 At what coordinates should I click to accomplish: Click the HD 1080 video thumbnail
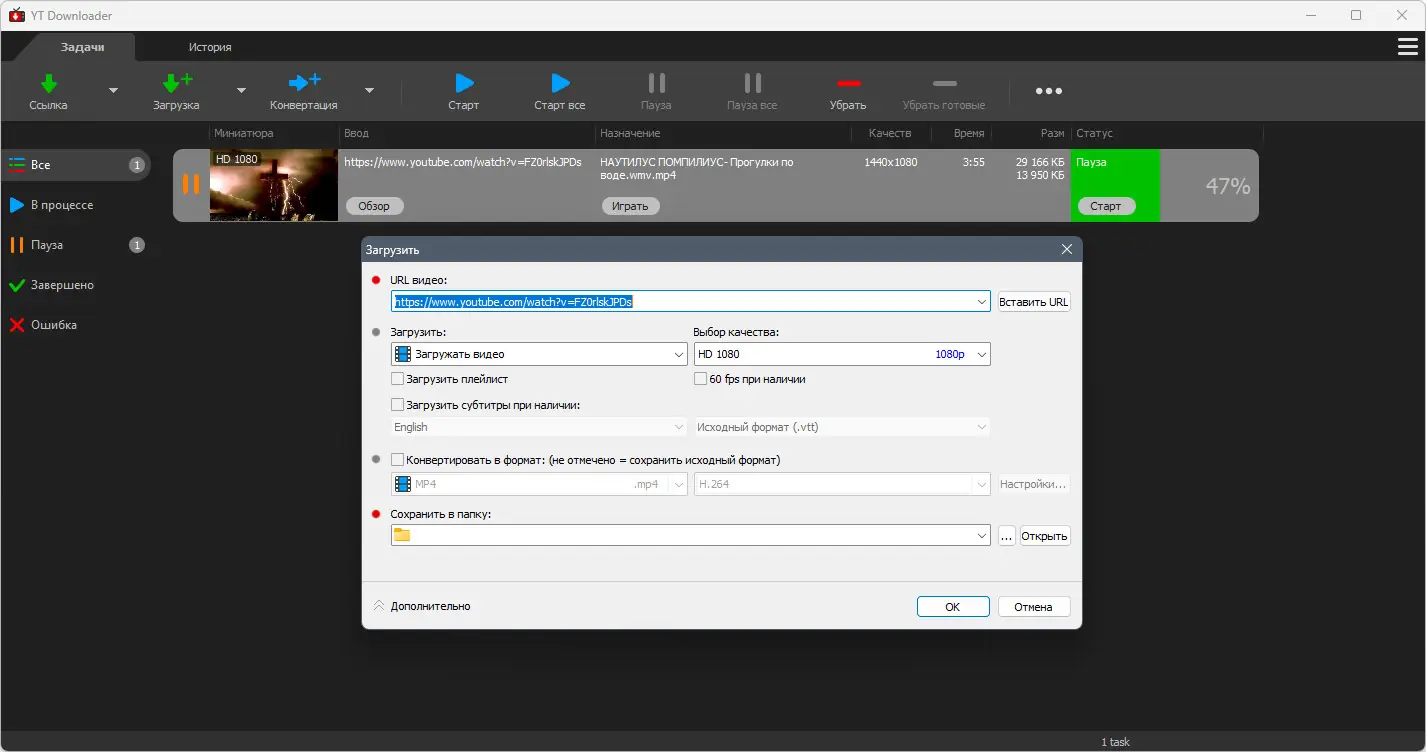click(272, 185)
